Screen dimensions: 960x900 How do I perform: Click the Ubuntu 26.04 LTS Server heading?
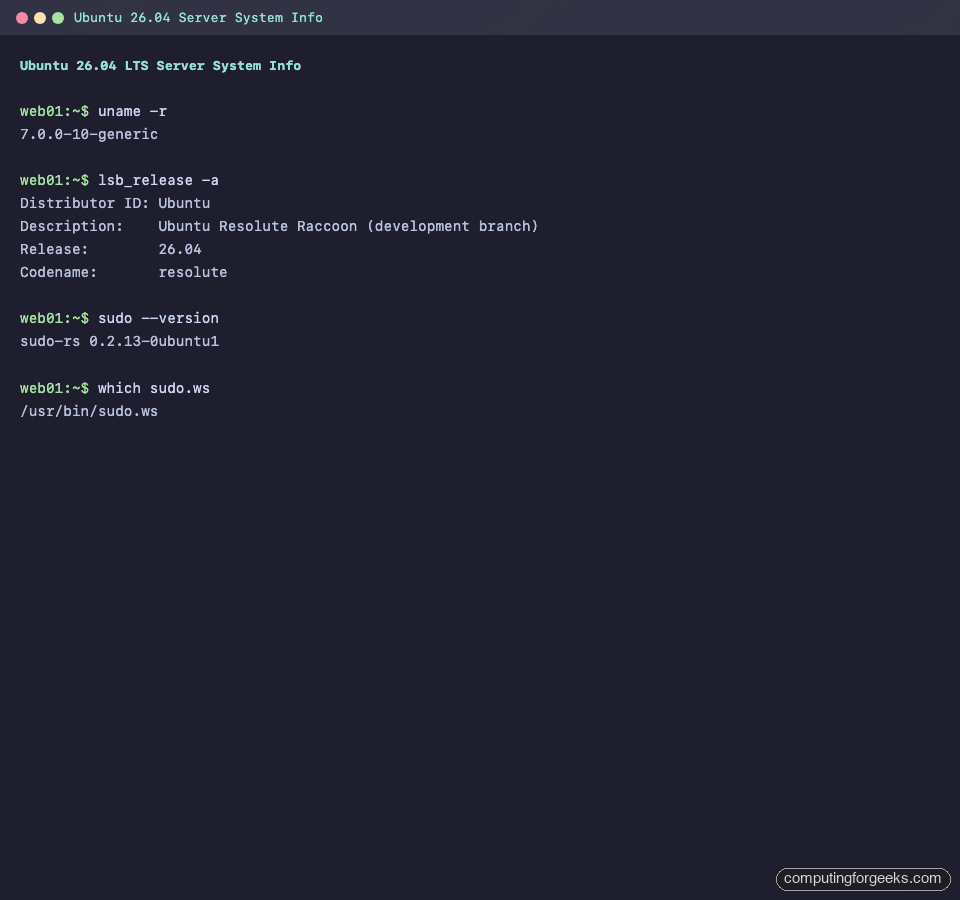pyautogui.click(x=160, y=65)
